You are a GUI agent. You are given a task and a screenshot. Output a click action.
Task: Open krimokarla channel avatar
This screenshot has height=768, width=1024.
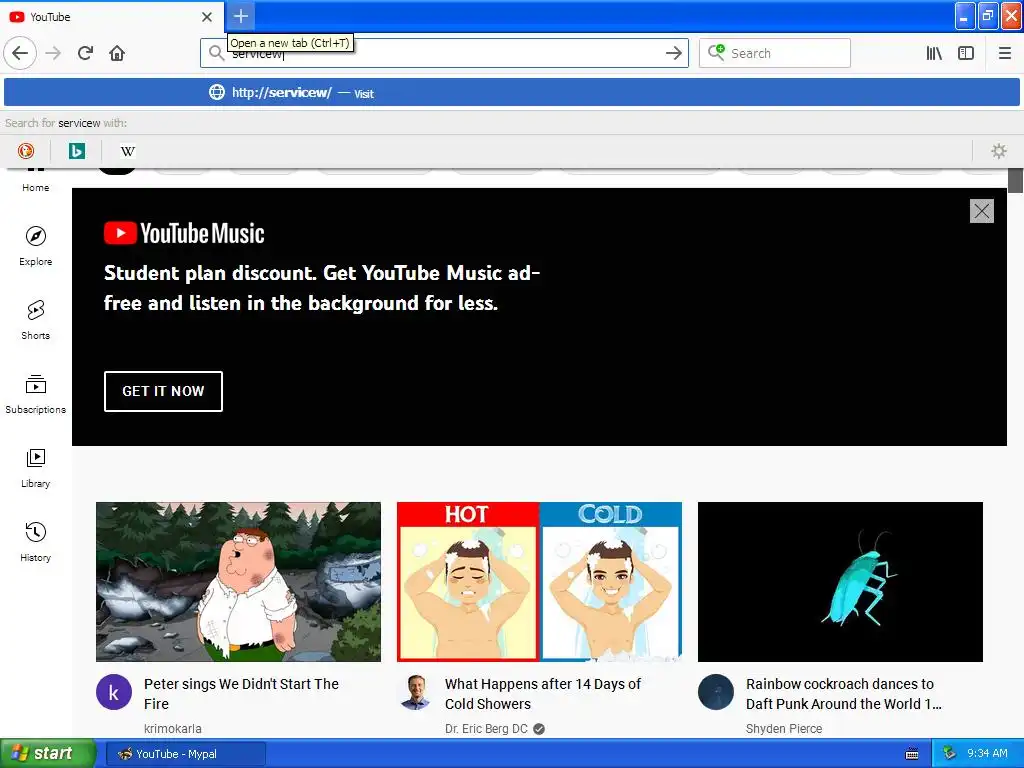point(114,692)
